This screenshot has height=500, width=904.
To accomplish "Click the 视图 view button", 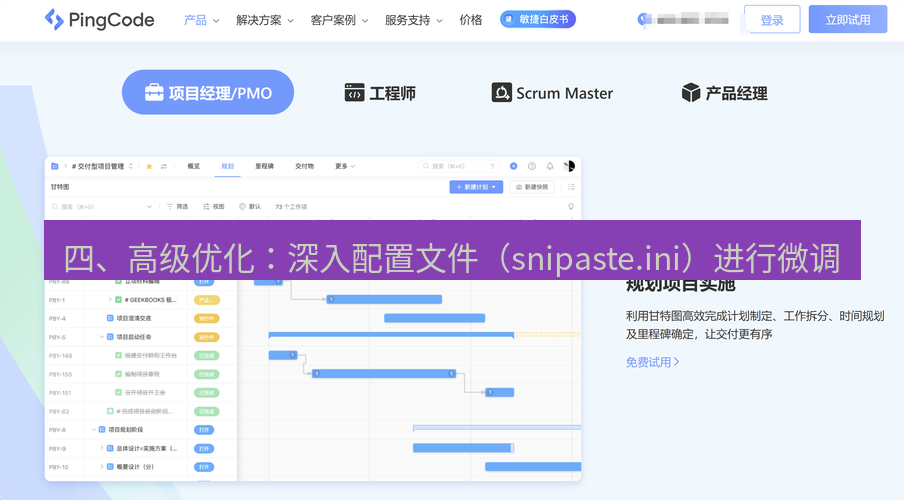I will (214, 206).
